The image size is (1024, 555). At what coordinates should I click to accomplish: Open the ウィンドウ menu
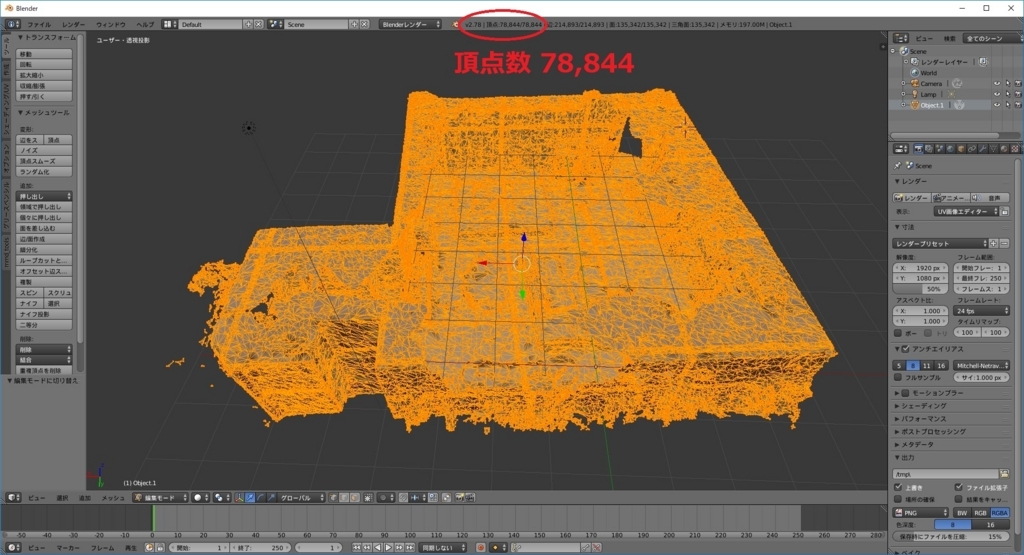pos(110,24)
